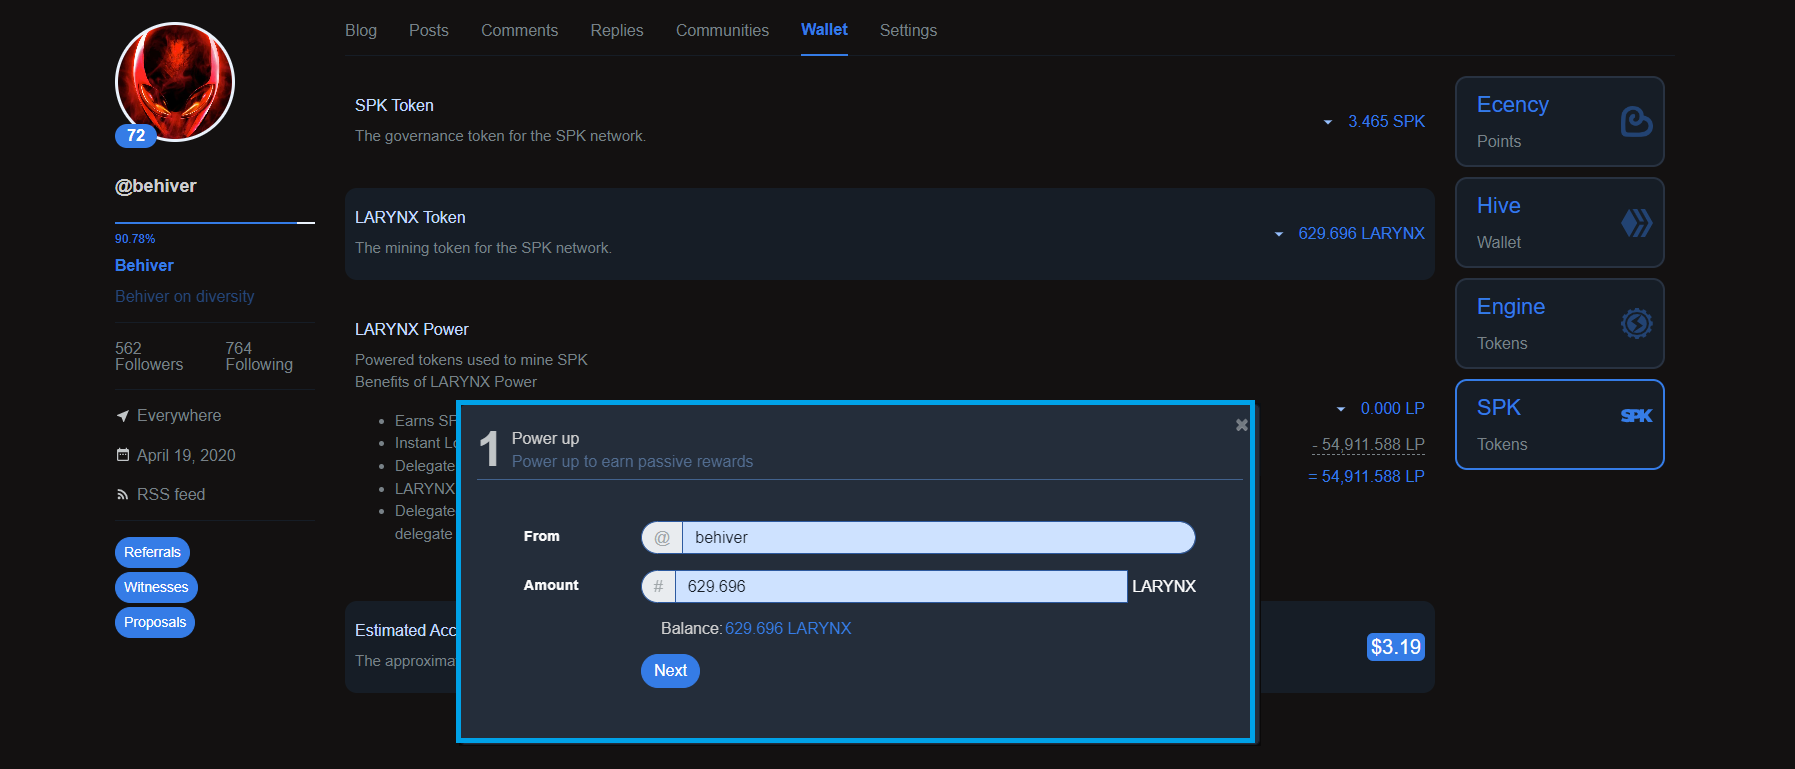Click the @ prefix in From field

coord(662,537)
